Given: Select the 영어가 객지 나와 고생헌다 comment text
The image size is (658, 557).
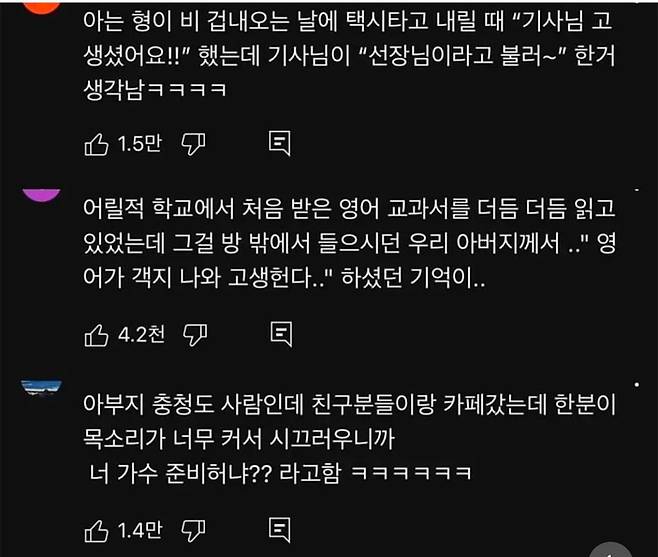Looking at the screenshot, I should pyautogui.click(x=349, y=243).
